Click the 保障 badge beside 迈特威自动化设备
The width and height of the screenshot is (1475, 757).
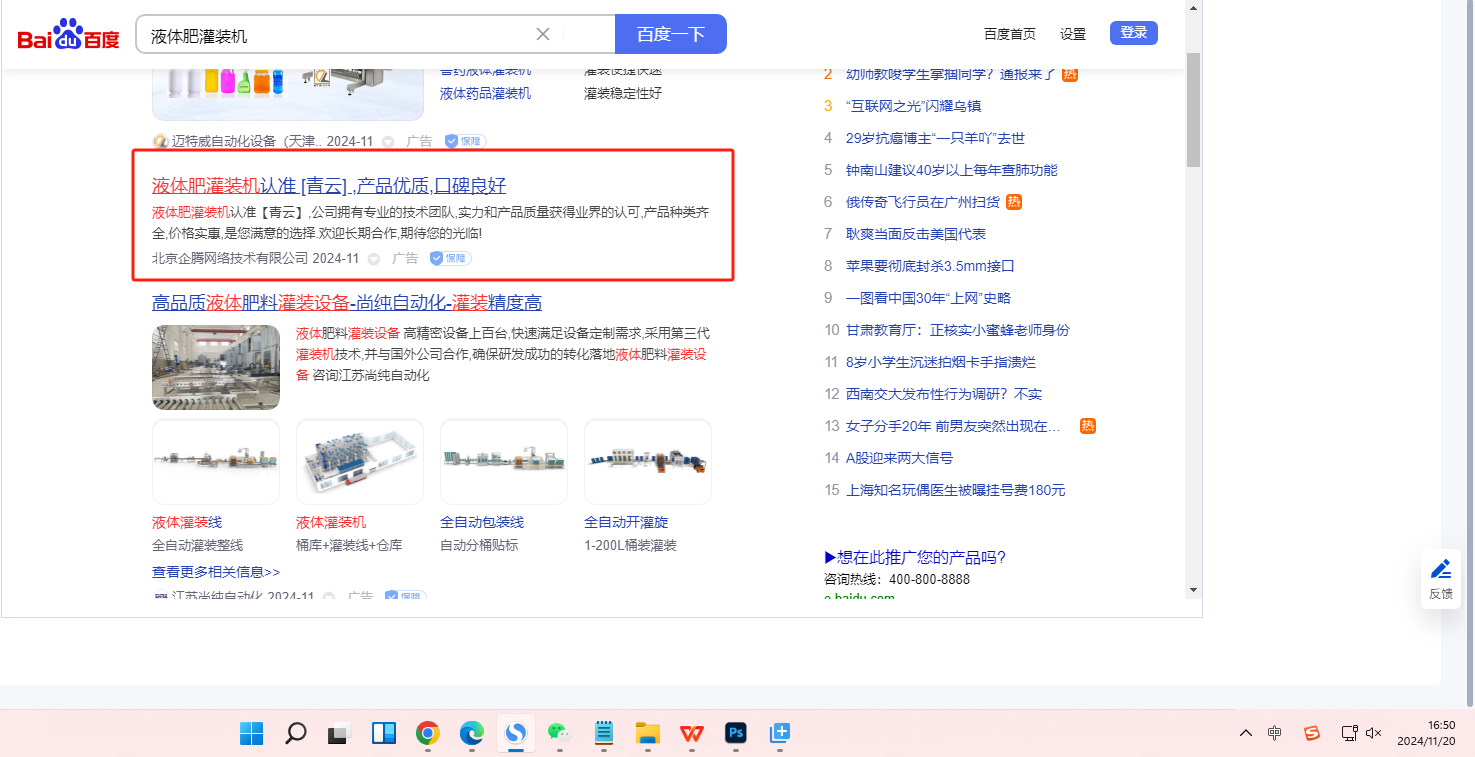point(465,141)
